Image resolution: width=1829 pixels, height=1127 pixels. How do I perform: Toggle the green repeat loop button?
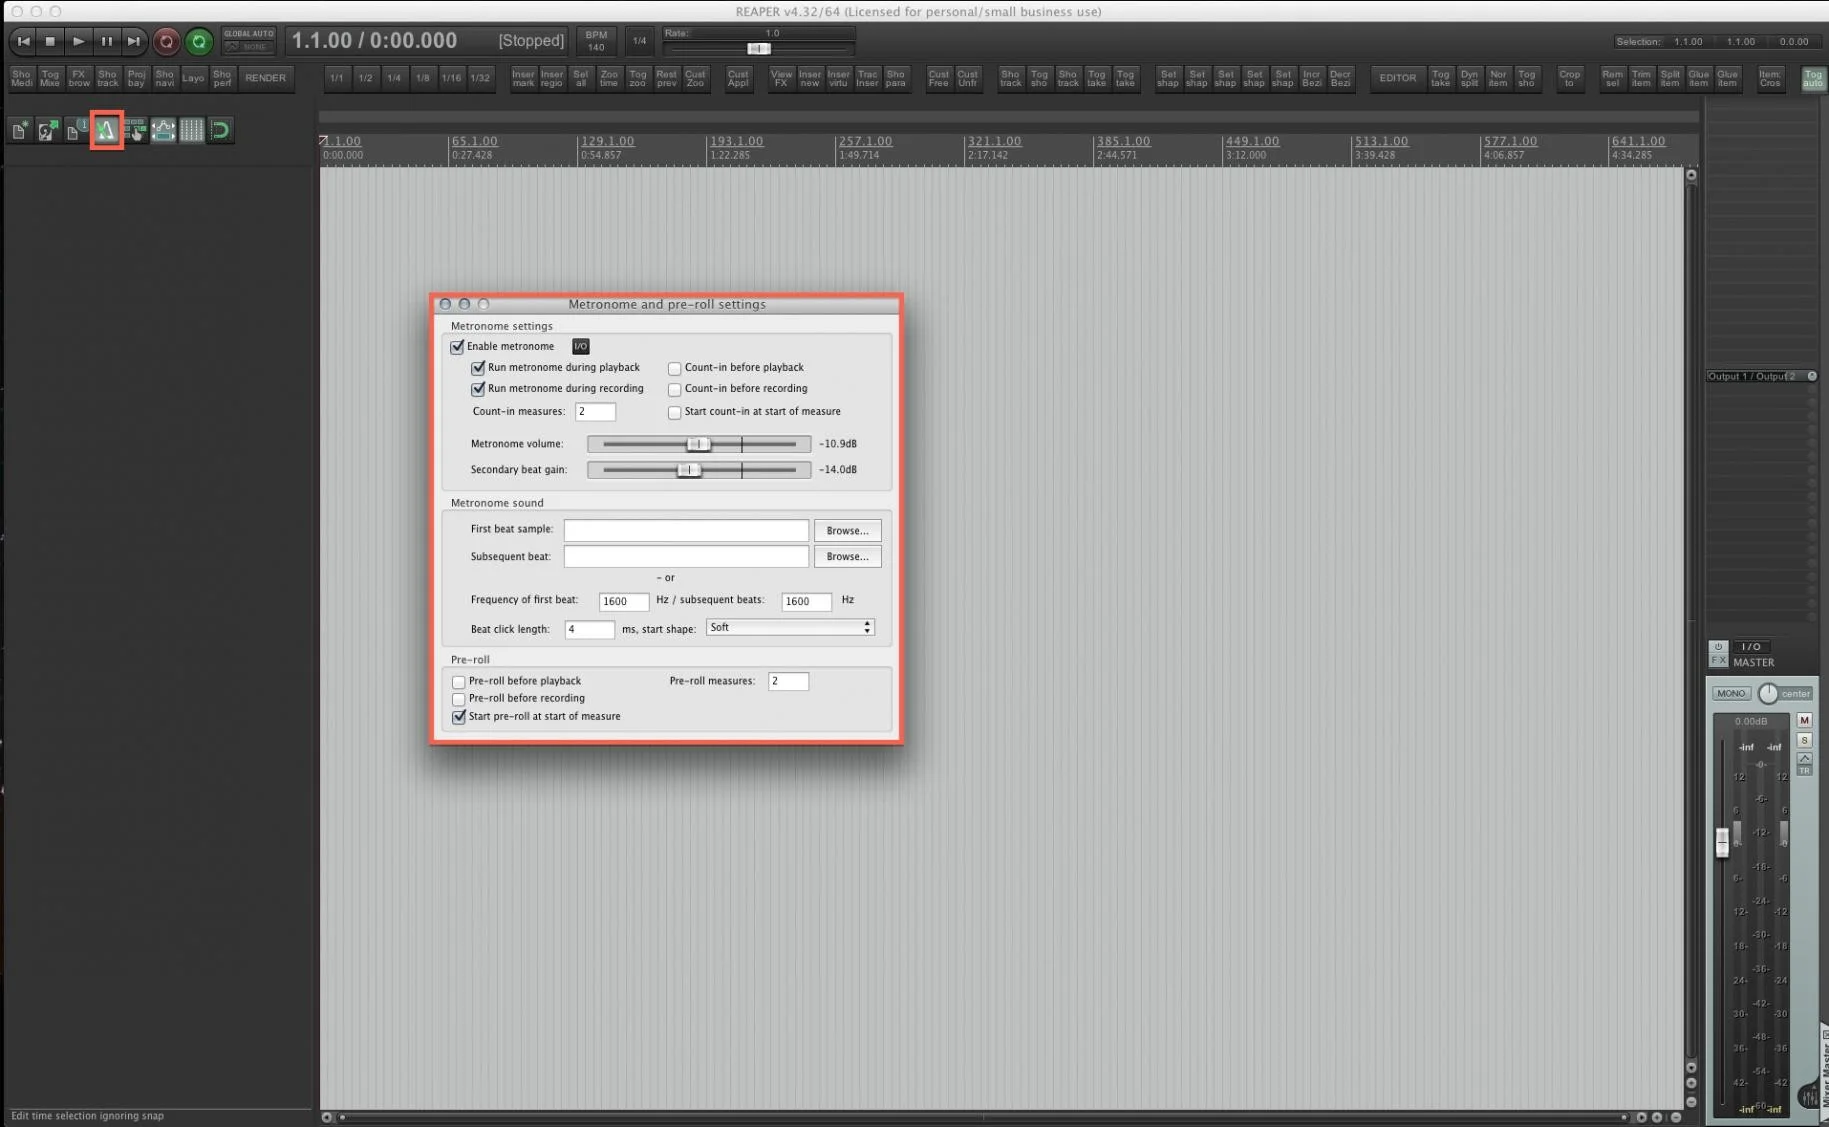pyautogui.click(x=199, y=41)
